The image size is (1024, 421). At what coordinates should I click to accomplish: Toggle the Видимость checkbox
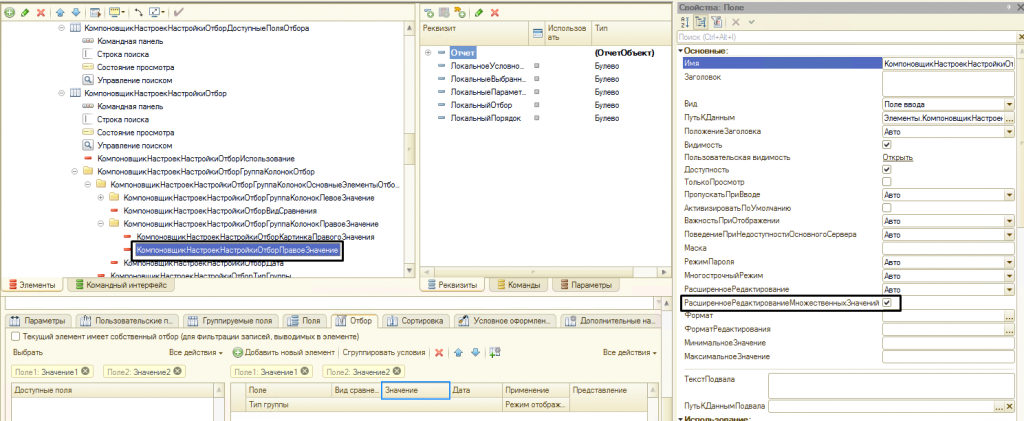[x=886, y=144]
